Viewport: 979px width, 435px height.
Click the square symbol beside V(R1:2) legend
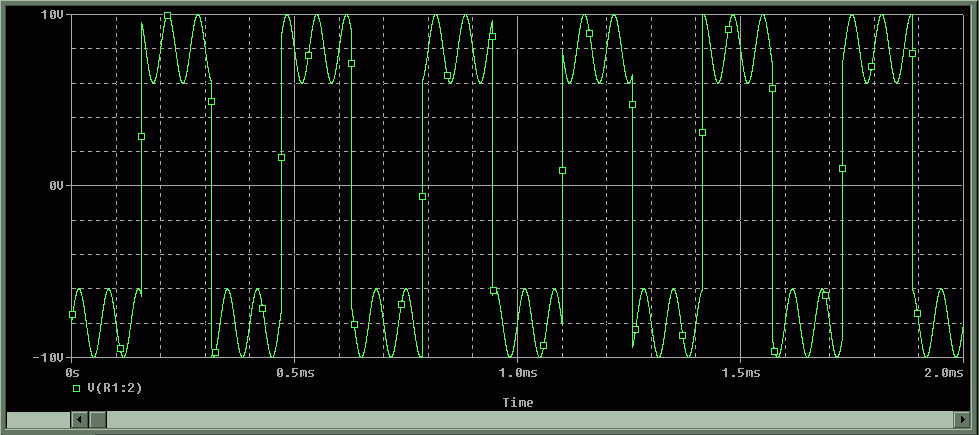[x=77, y=386]
